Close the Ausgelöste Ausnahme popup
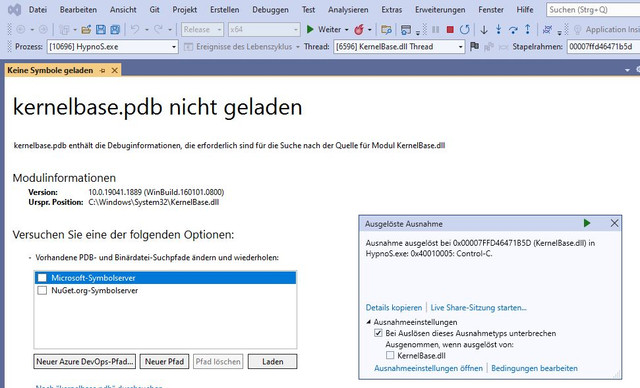This screenshot has width=640, height=388. [614, 223]
